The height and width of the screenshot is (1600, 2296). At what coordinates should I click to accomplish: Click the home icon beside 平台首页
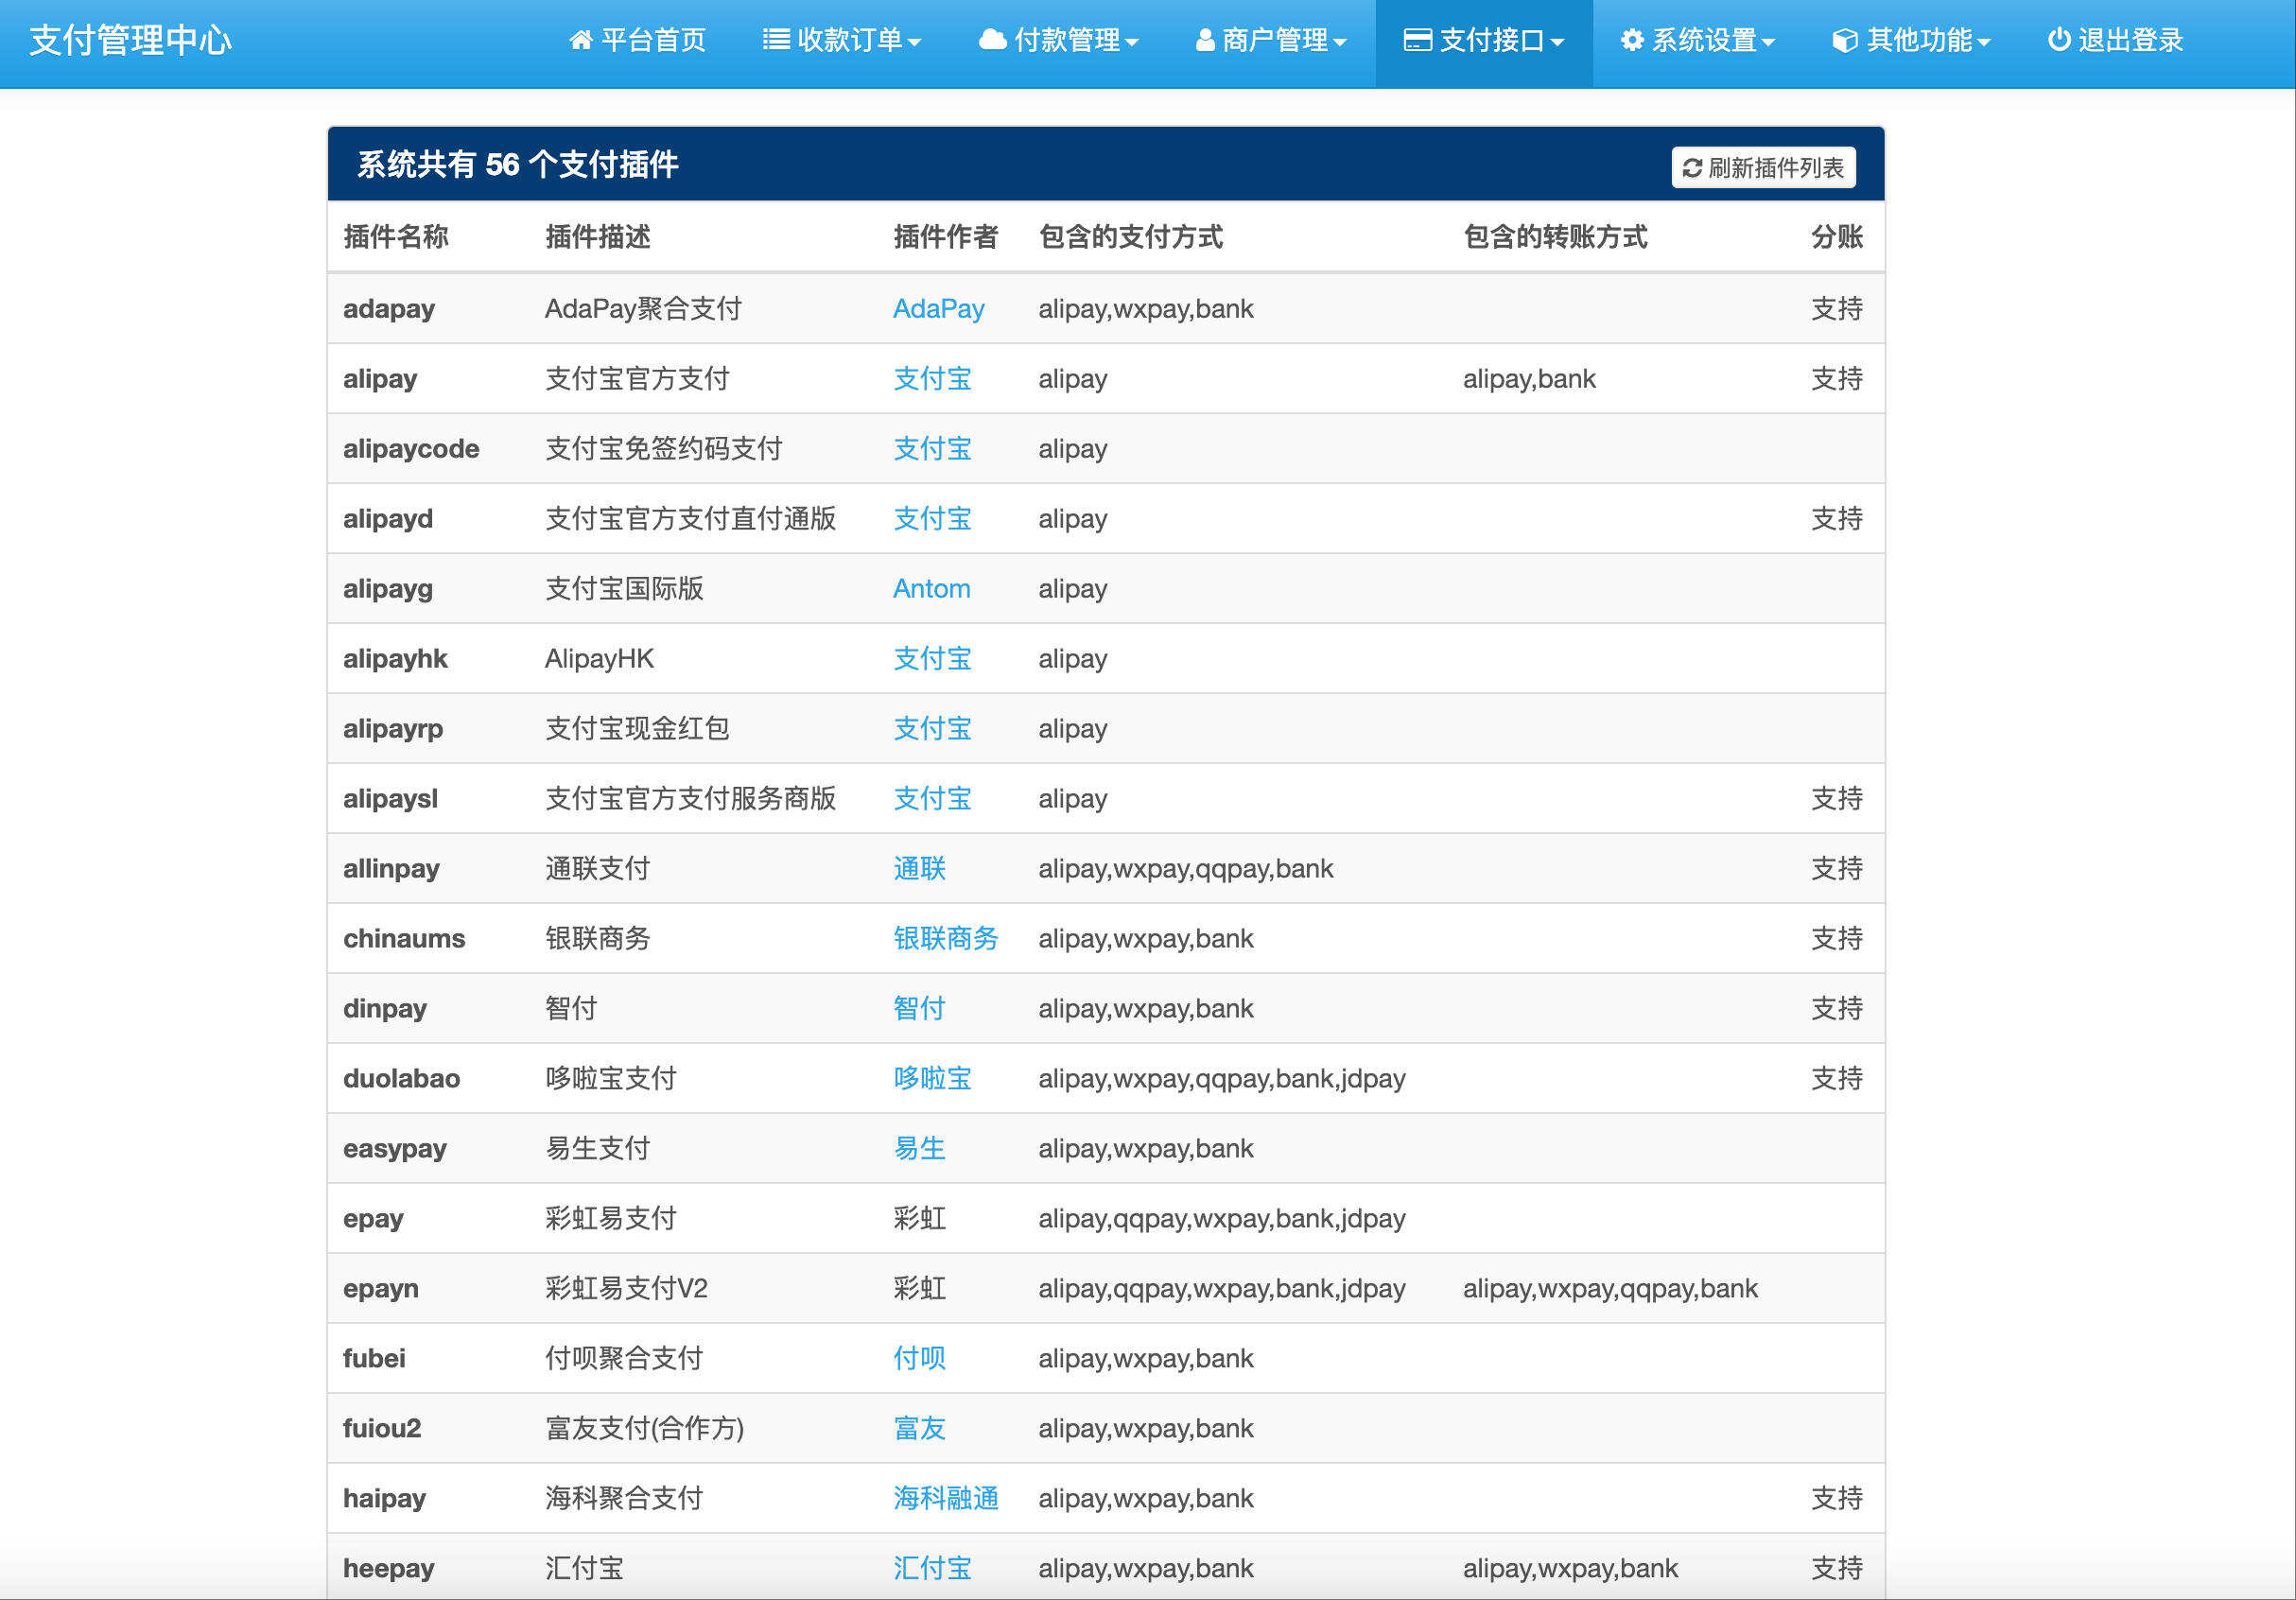[x=580, y=40]
